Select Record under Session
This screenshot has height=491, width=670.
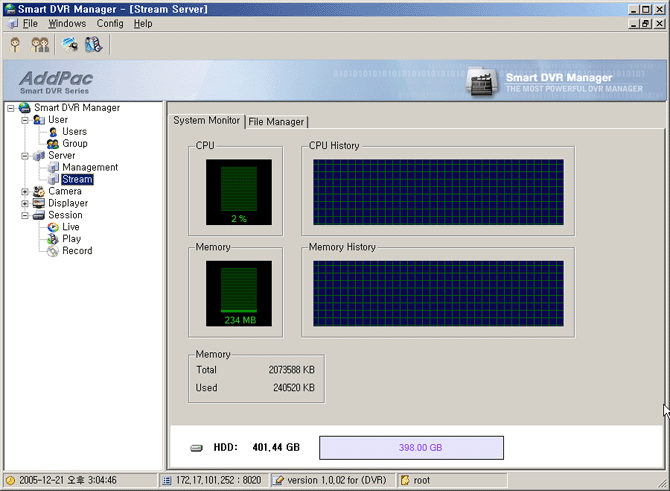(77, 251)
